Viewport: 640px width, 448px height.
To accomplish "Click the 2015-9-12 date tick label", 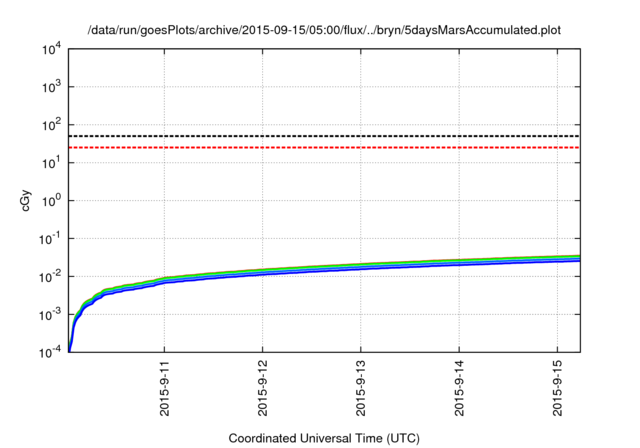I will pyautogui.click(x=262, y=388).
